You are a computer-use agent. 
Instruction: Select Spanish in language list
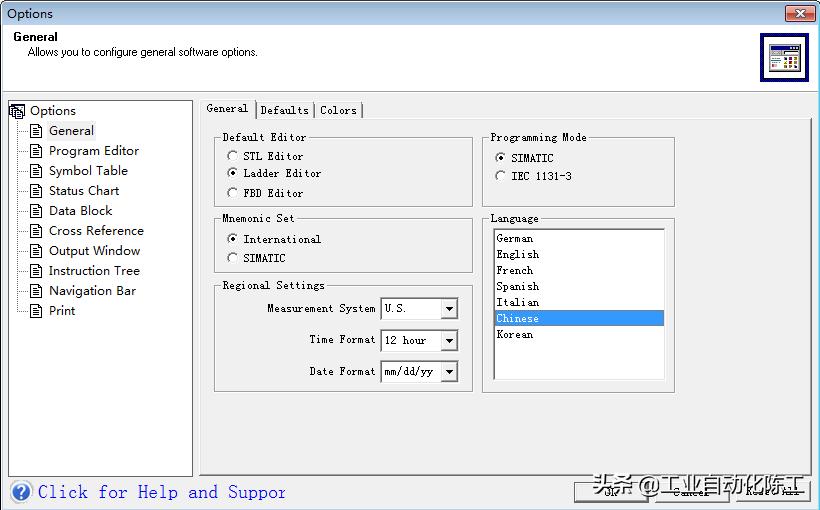[579, 287]
